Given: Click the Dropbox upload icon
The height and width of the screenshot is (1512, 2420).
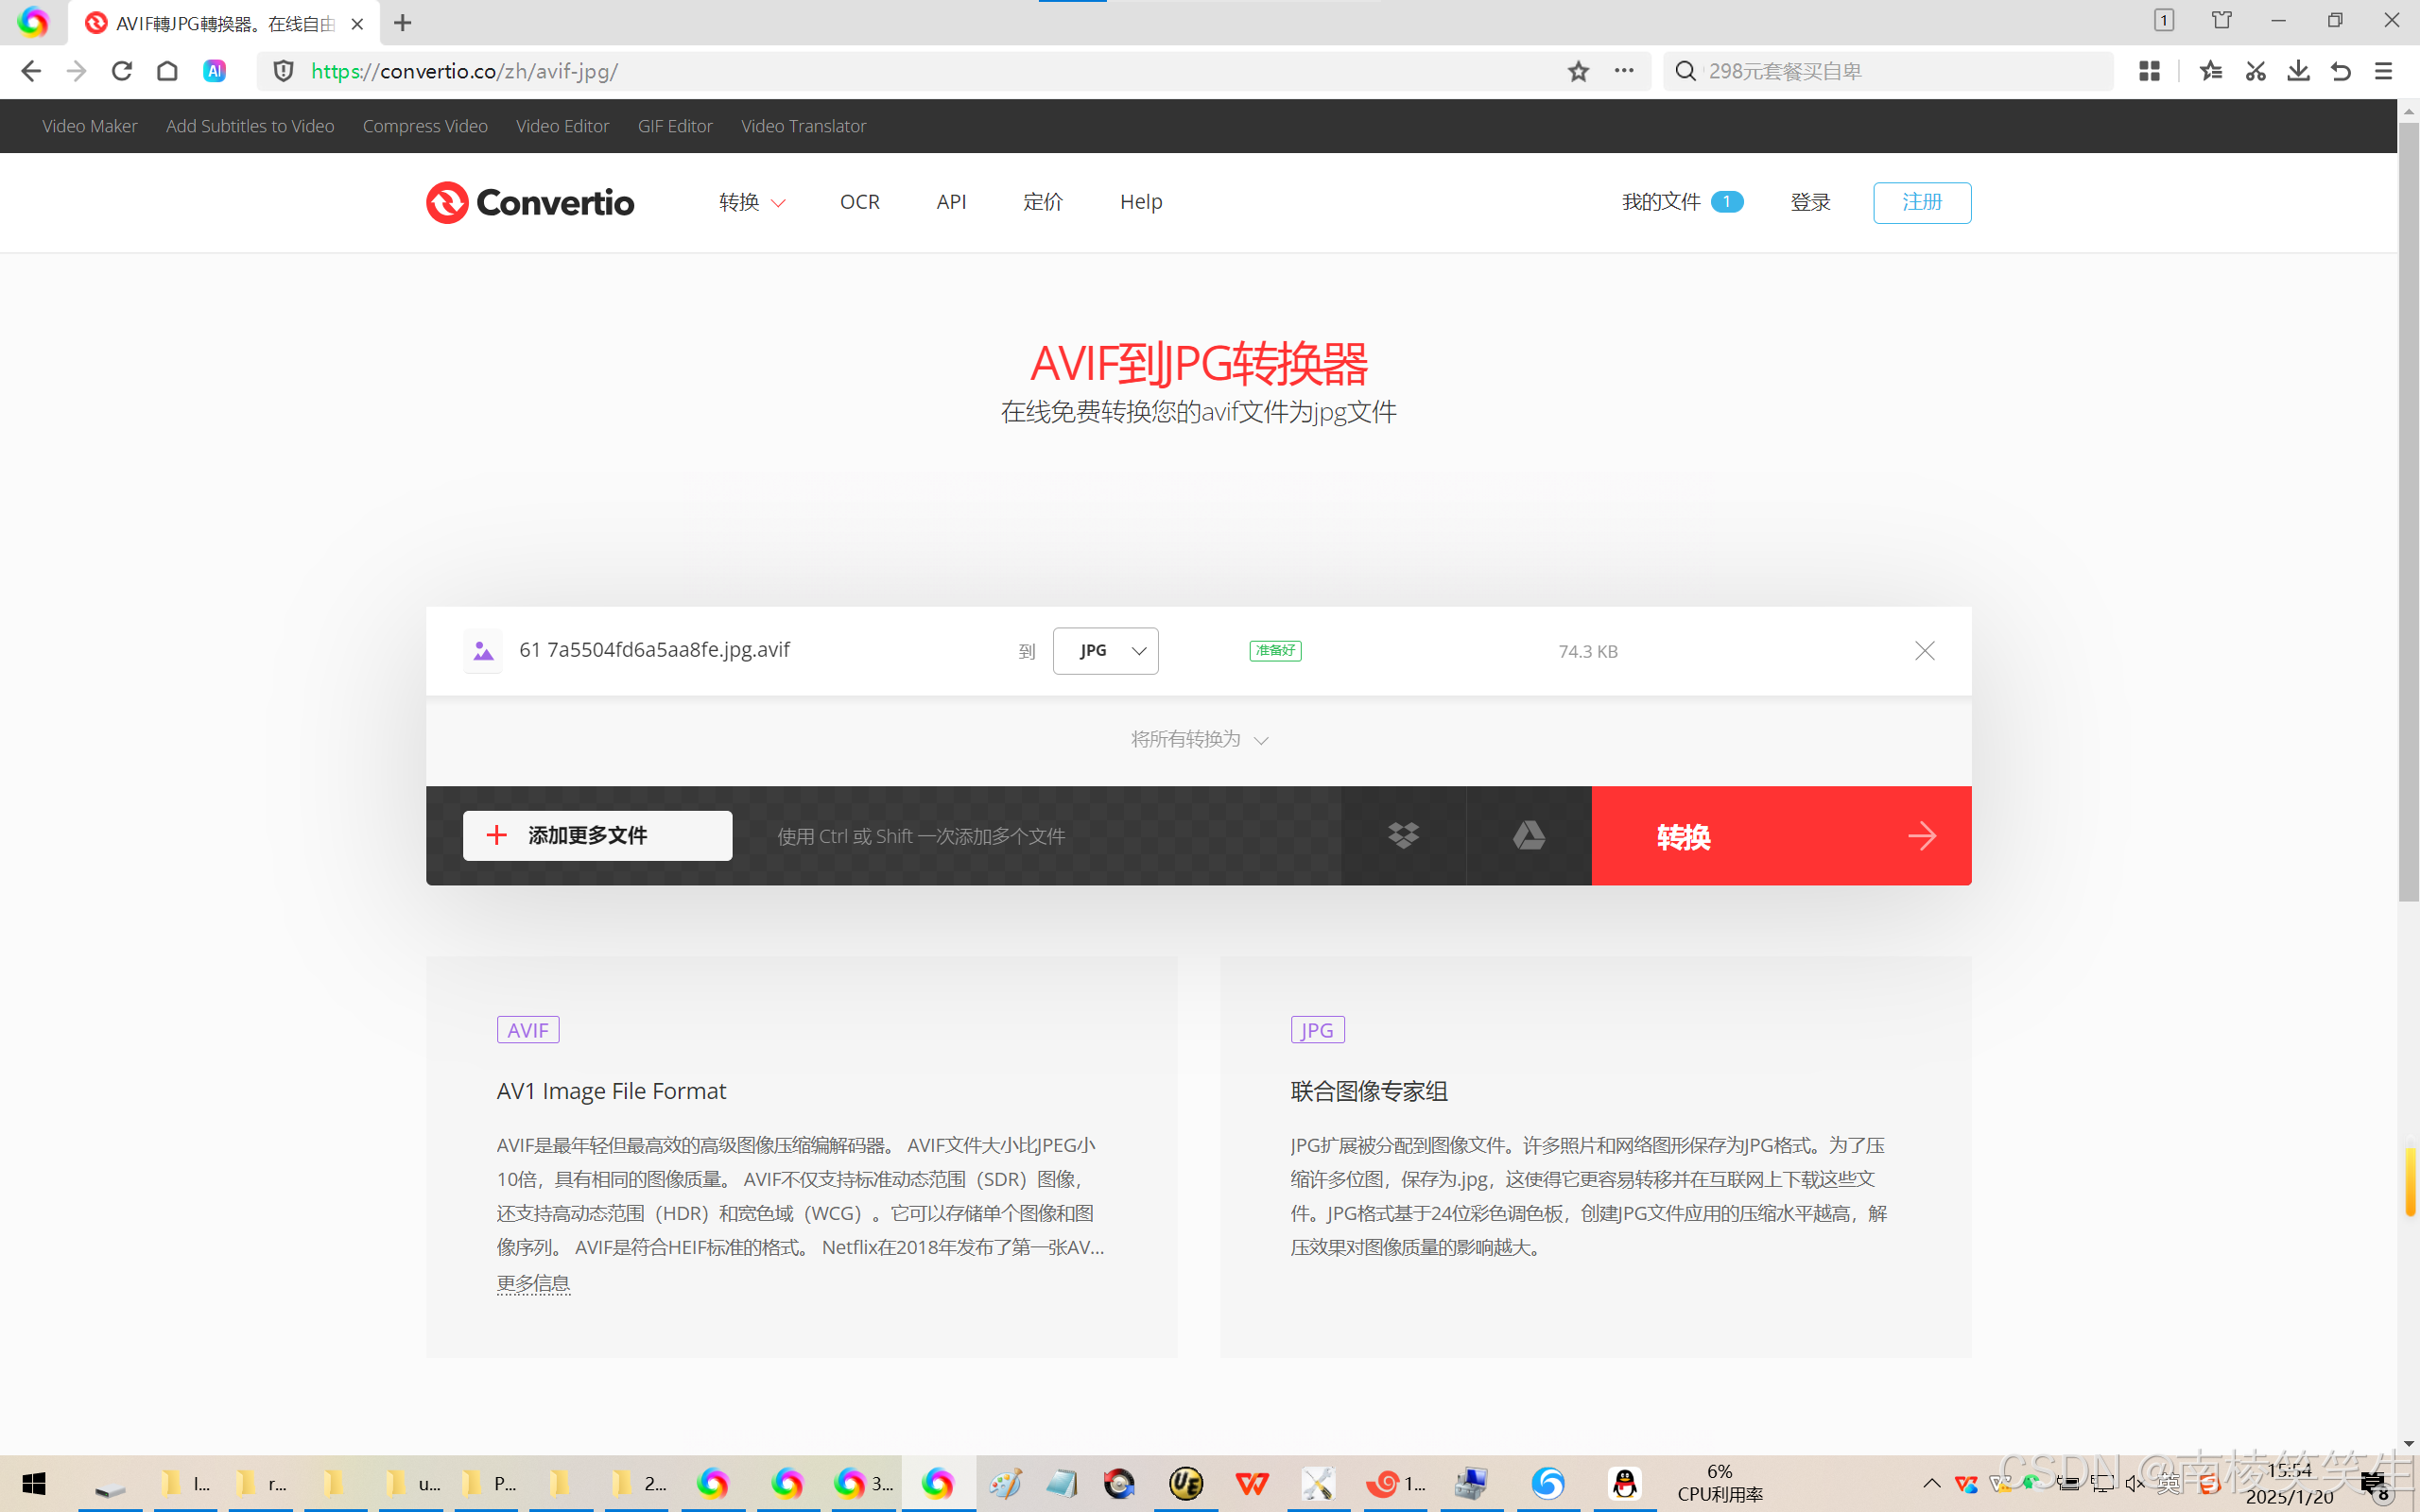Looking at the screenshot, I should click(x=1403, y=835).
